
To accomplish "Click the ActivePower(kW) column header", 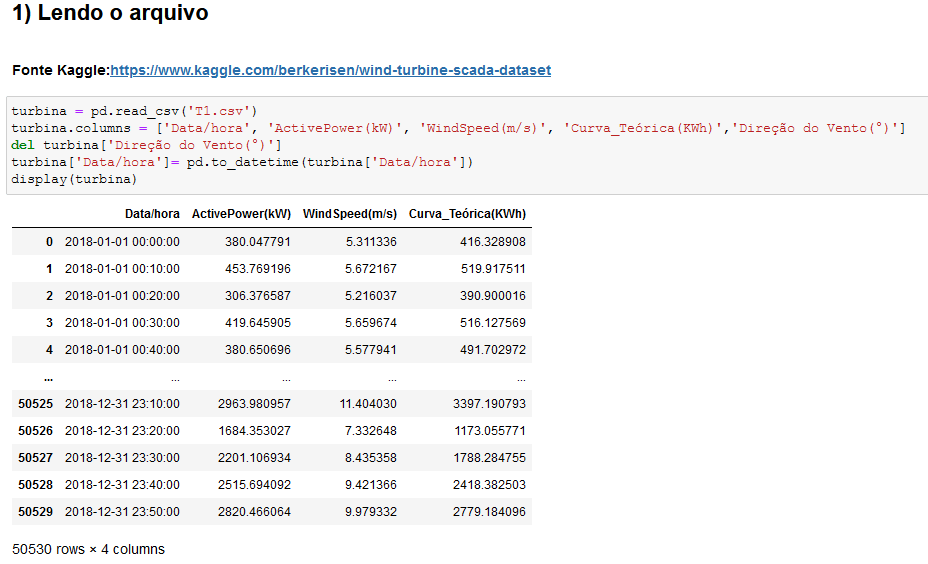I will (241, 214).
